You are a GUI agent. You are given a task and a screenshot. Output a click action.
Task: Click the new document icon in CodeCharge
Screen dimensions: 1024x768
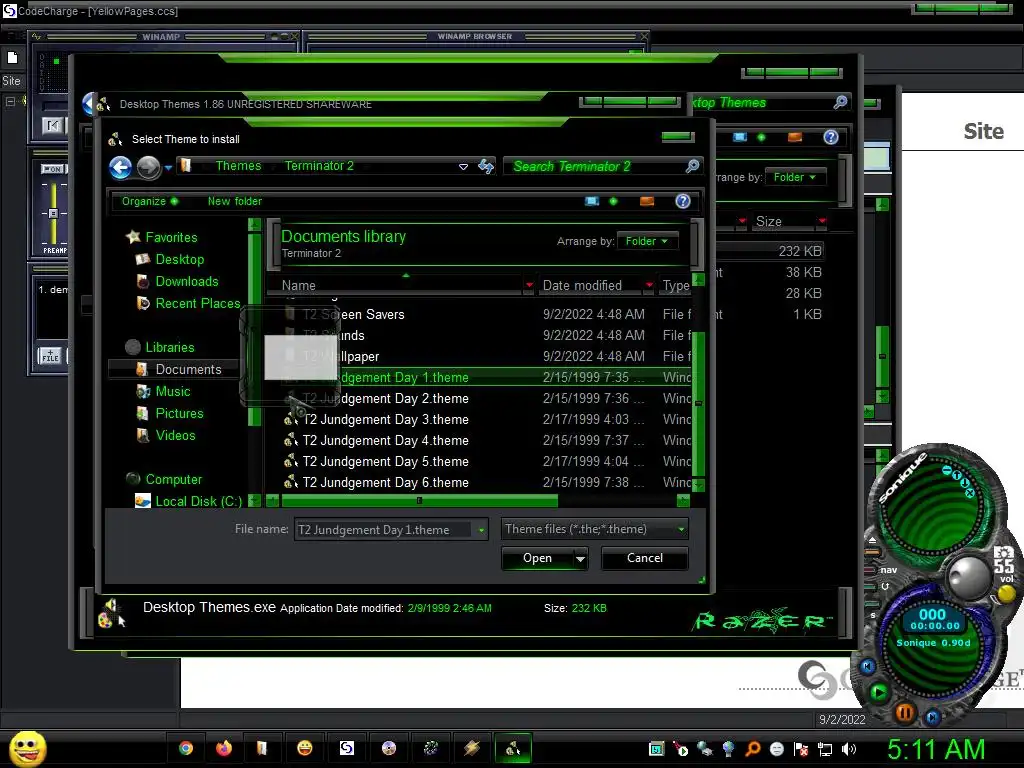tap(12, 58)
